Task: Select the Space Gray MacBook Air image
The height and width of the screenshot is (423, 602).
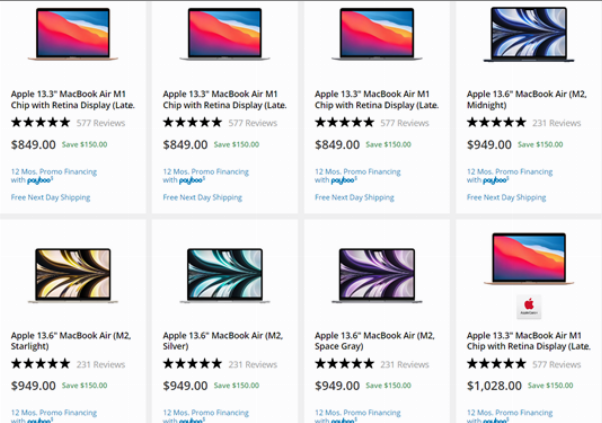Action: click(x=377, y=275)
